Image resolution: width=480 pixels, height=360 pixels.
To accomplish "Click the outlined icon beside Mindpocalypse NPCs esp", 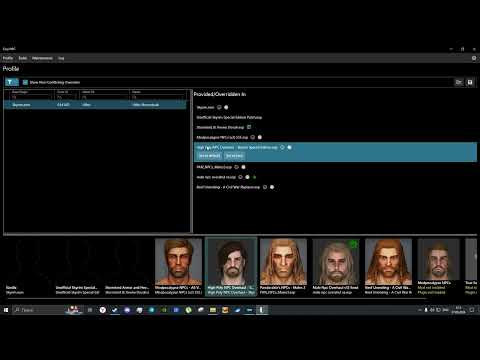I will pos(253,137).
